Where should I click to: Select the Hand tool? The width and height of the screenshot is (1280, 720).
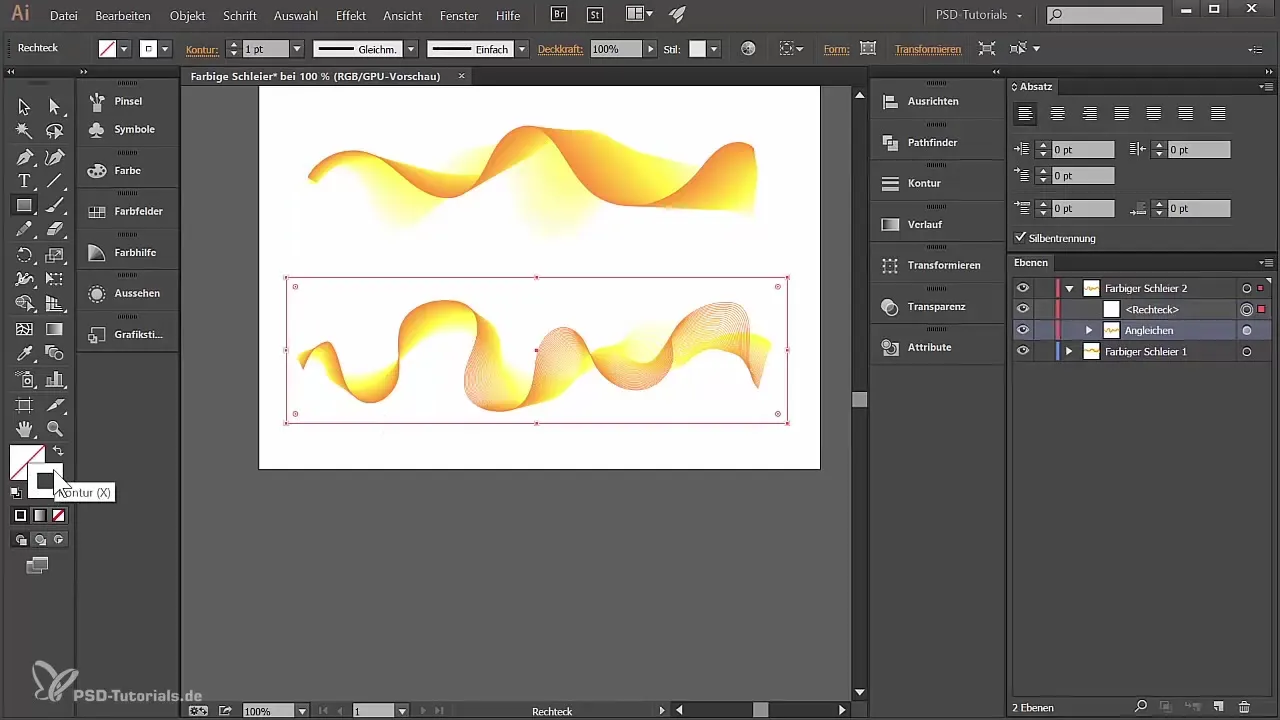24,428
